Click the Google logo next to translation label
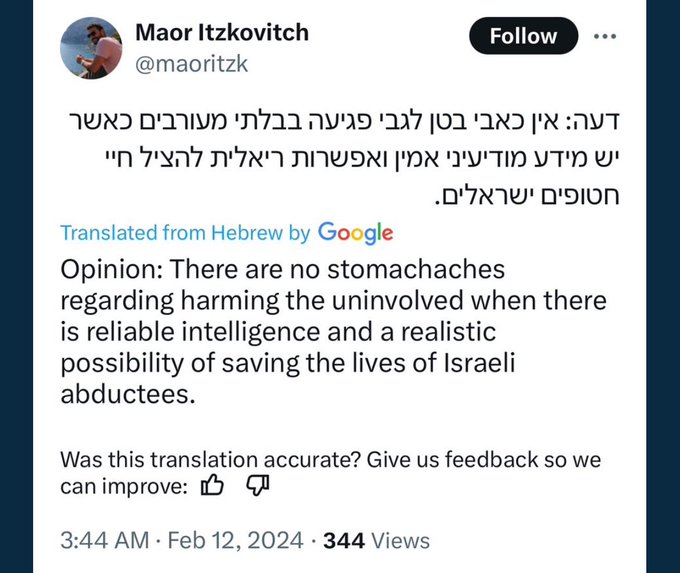The height and width of the screenshot is (573, 680). pyautogui.click(x=355, y=232)
